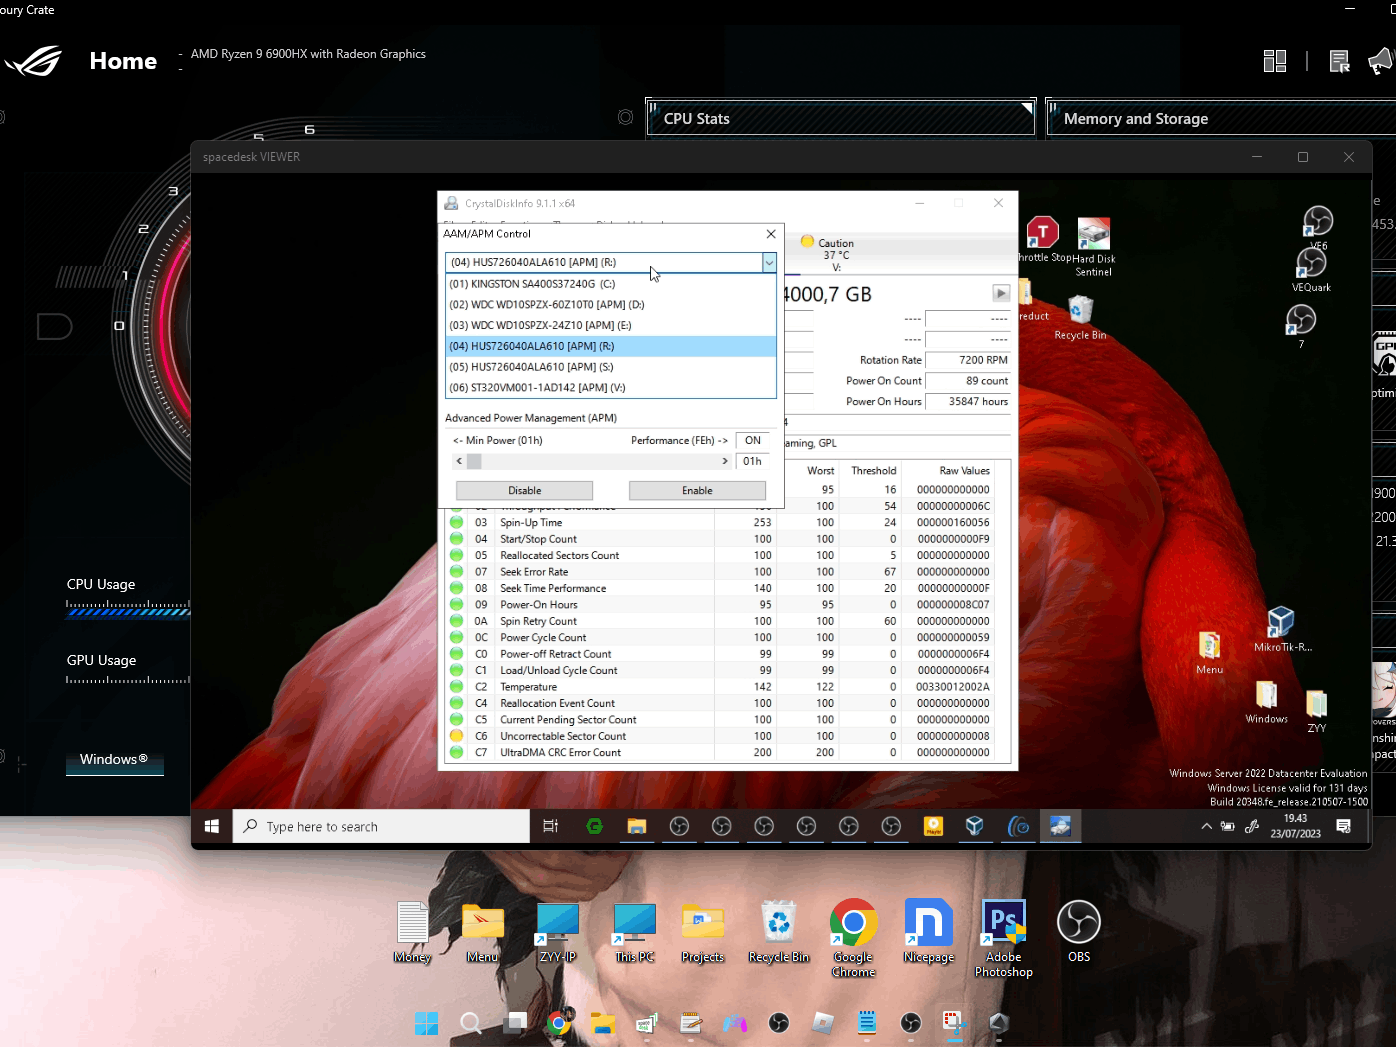Image resolution: width=1396 pixels, height=1047 pixels.
Task: Open Armoury Crate news list icon
Action: click(1340, 61)
